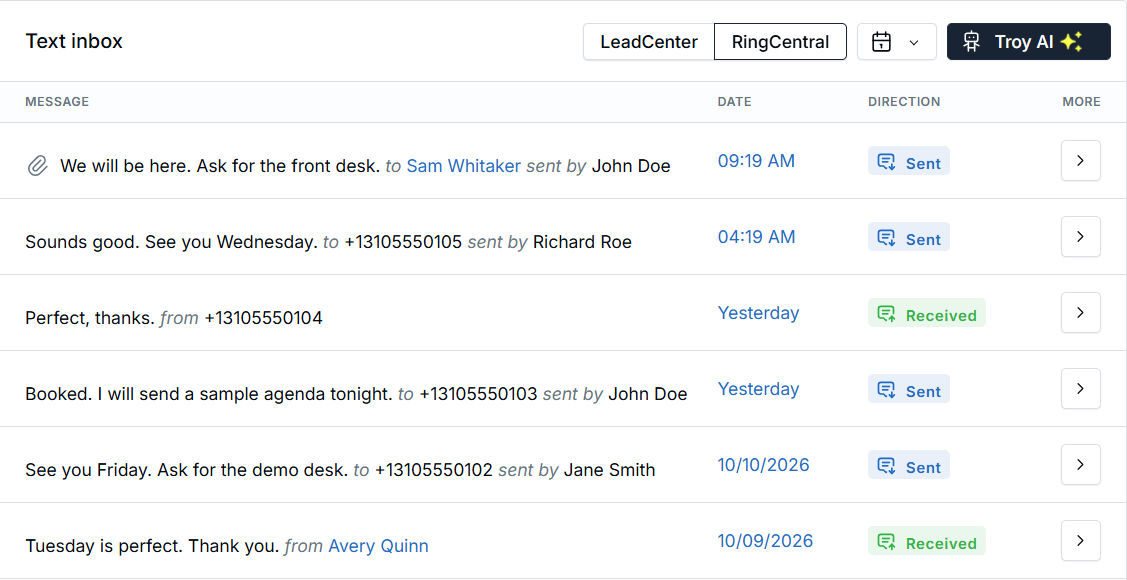Click message 'See you Friday. Ask for the demo desk.'
Screen dimensions: 1127x580
tap(187, 470)
